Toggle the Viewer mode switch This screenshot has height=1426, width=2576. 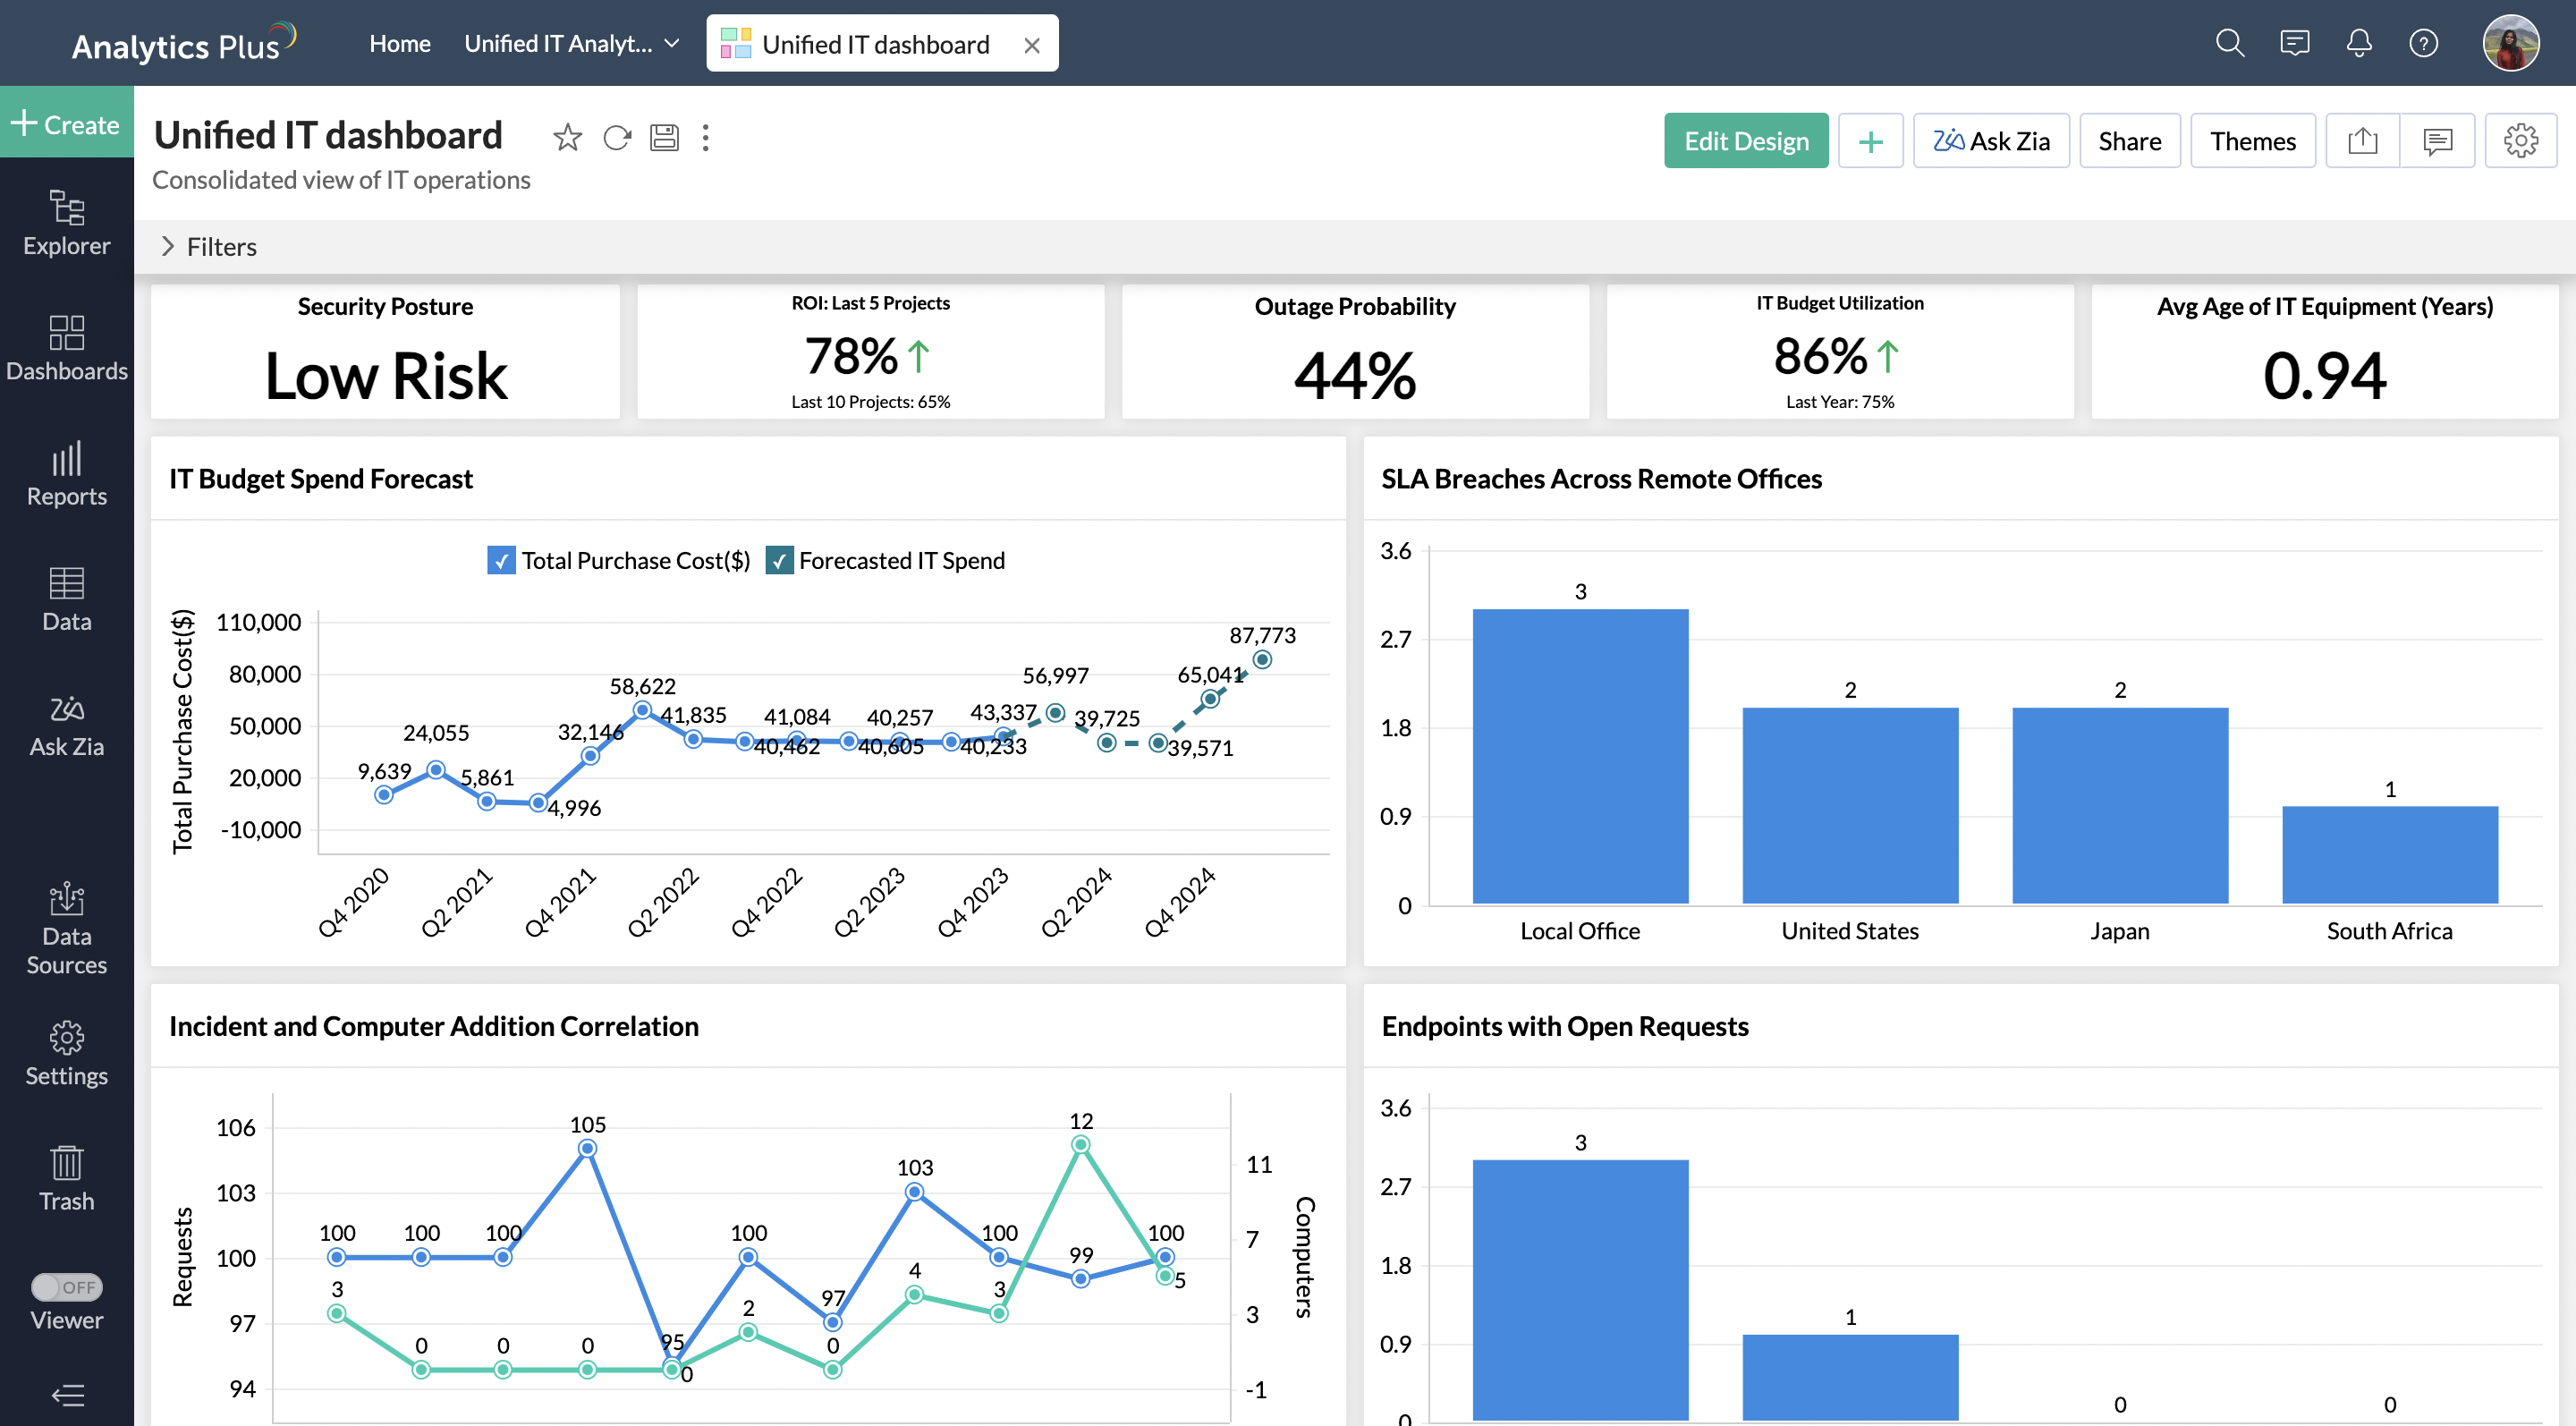66,1287
